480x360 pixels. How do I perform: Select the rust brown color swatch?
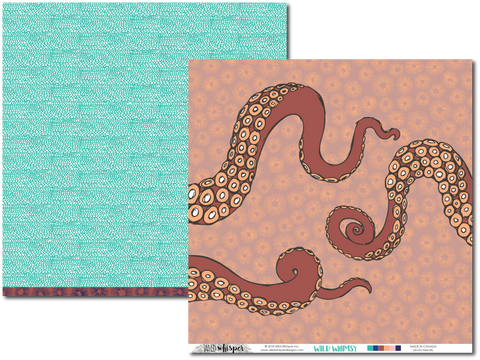tap(381, 348)
